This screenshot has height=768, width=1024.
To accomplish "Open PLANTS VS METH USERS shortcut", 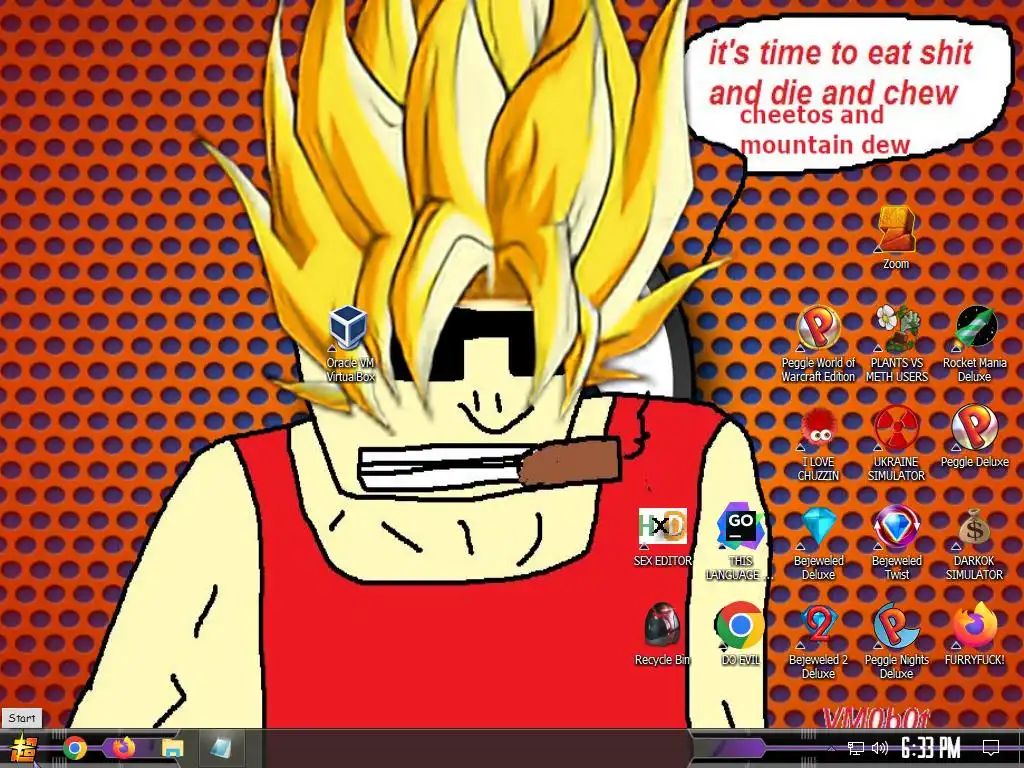I will click(x=897, y=344).
